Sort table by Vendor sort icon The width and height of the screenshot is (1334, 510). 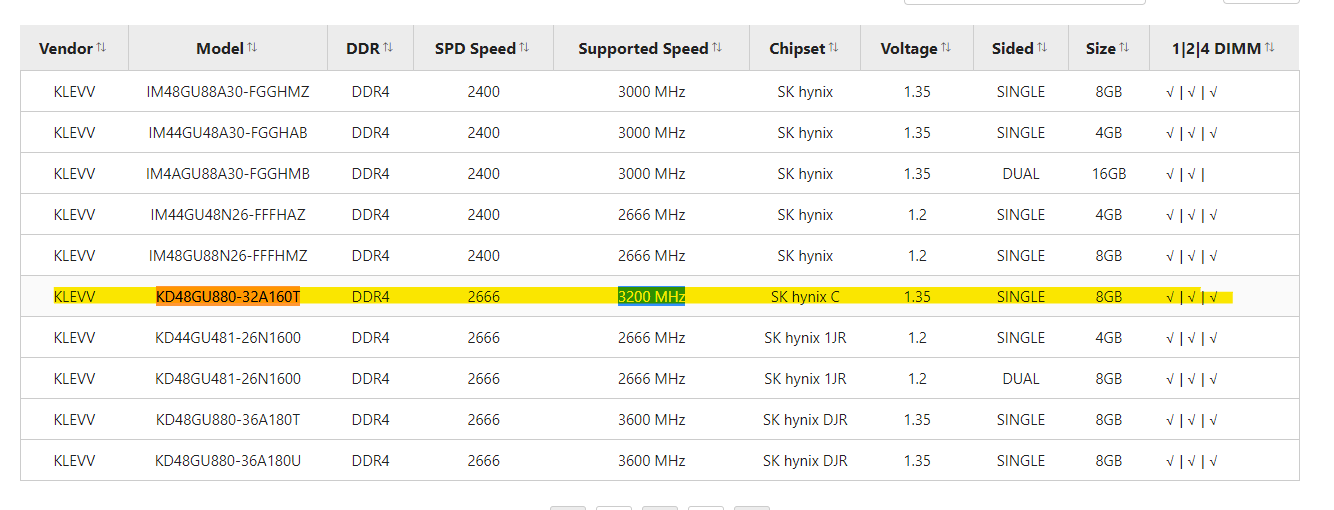pyautogui.click(x=102, y=48)
